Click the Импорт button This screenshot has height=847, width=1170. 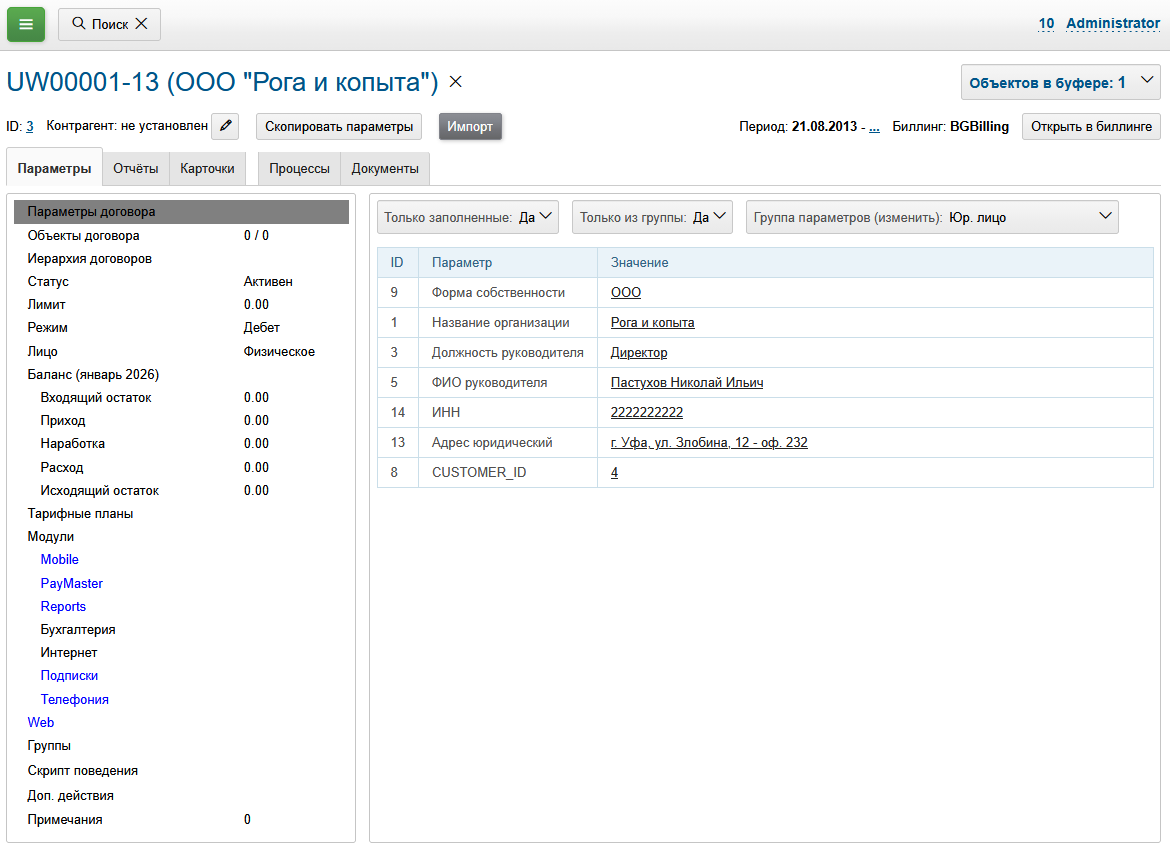470,127
